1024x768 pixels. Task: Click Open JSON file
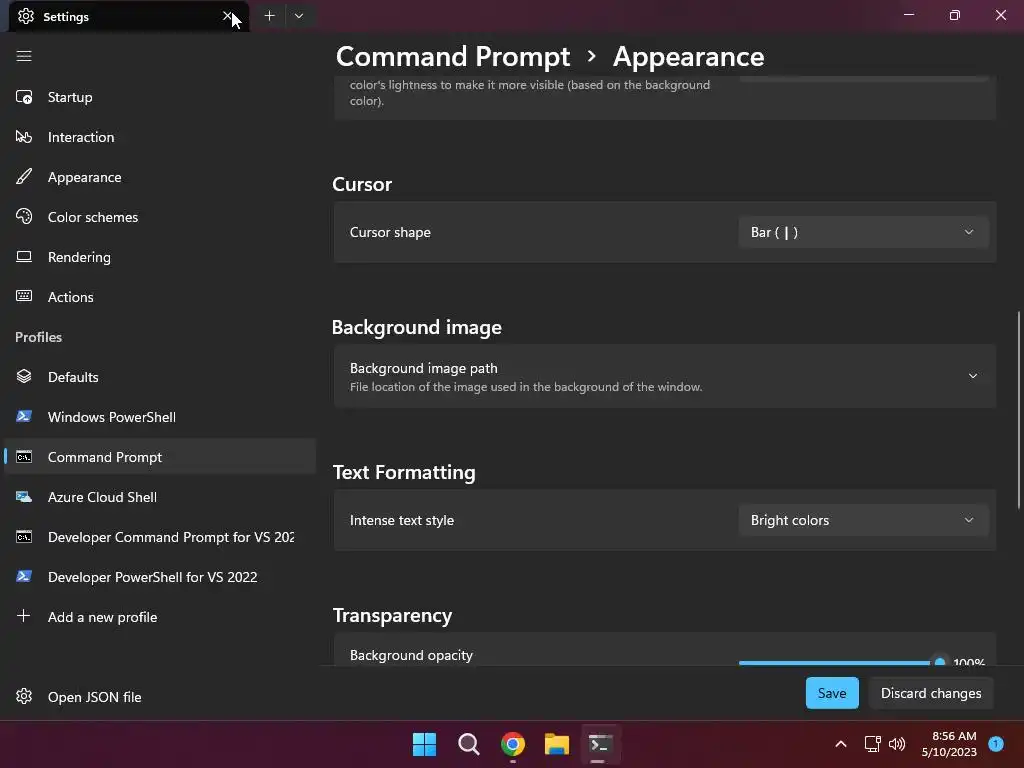tap(160, 697)
